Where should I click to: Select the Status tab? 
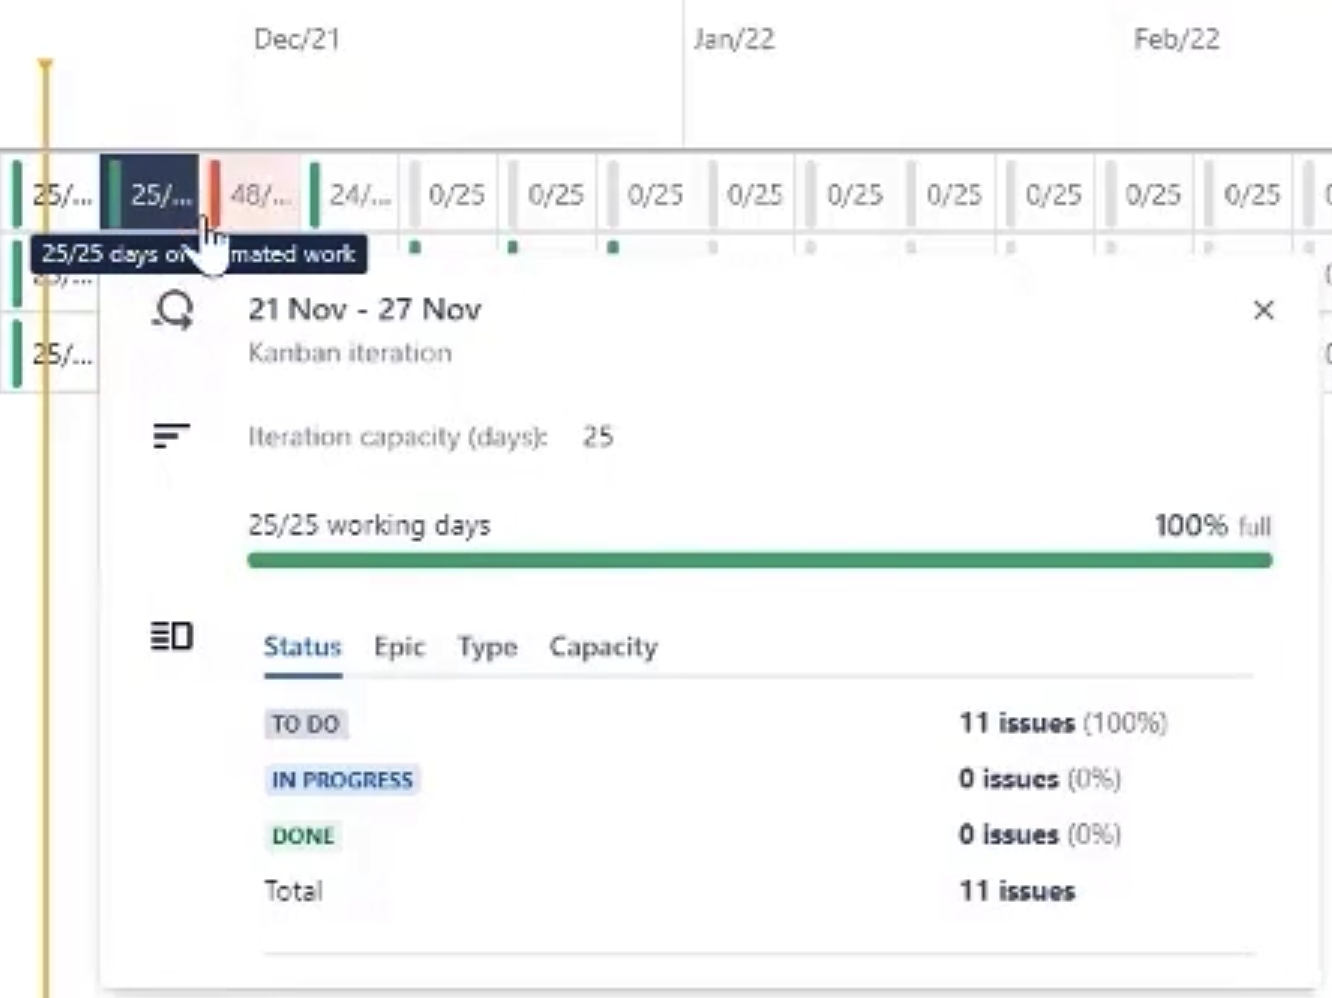(302, 647)
